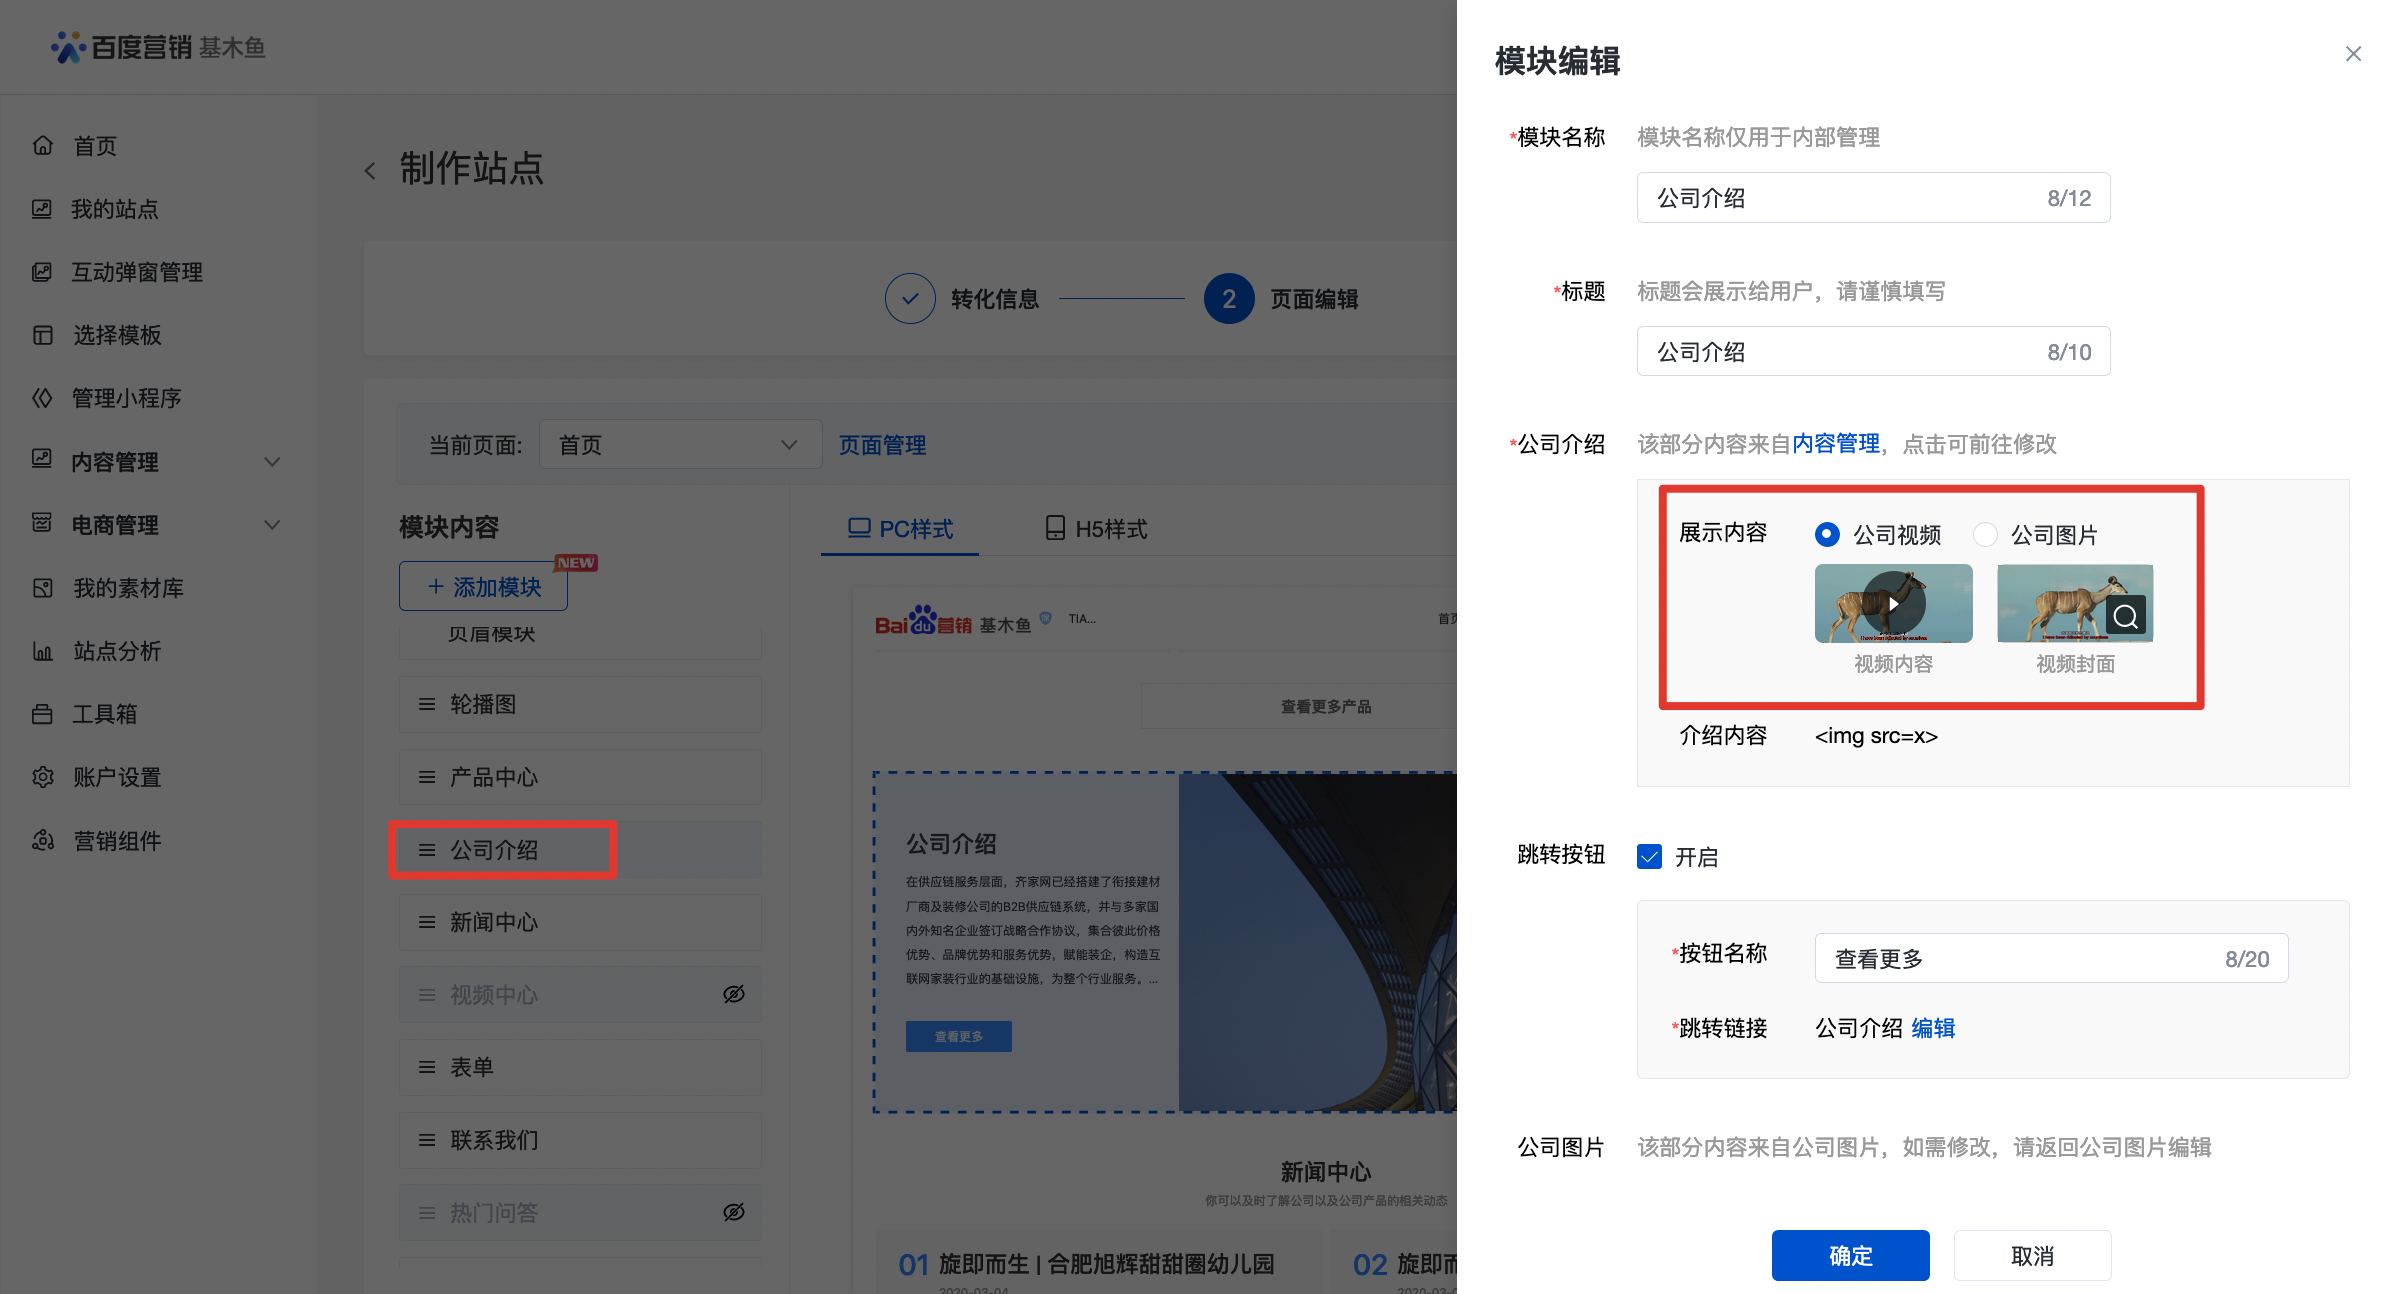Expand the 内容管理 sidebar menu
The image size is (2404, 1294).
pyautogui.click(x=272, y=462)
